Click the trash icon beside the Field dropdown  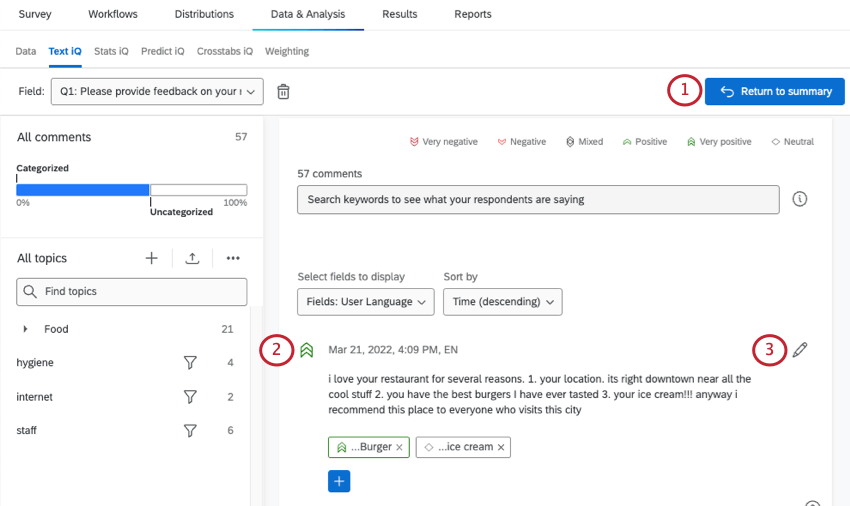point(283,92)
